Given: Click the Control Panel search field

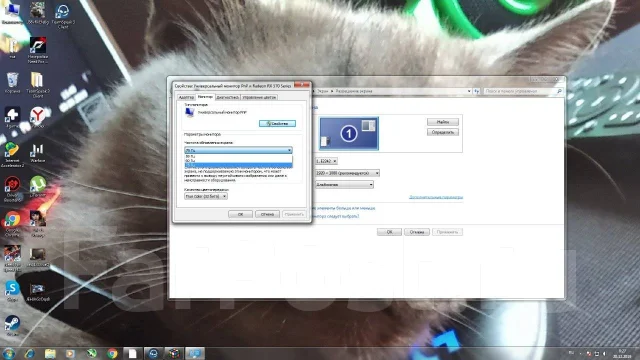Looking at the screenshot, I should pos(523,91).
